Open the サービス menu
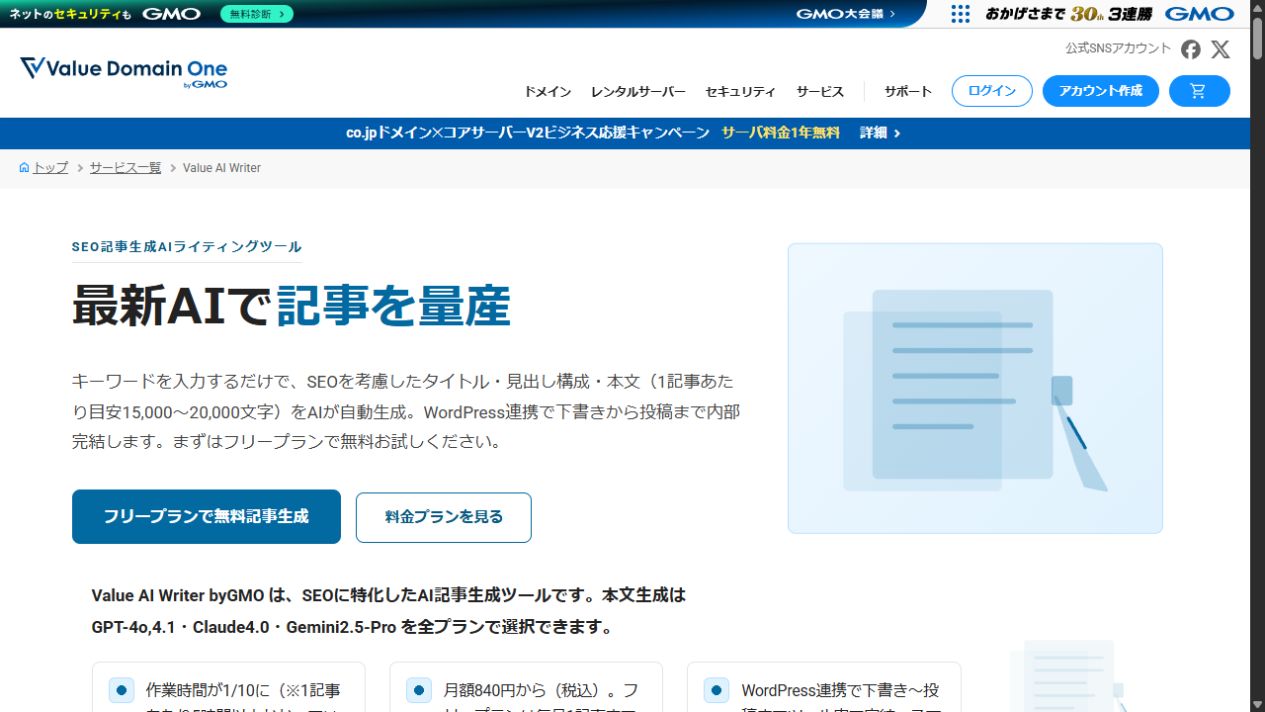The width and height of the screenshot is (1265, 712). click(x=820, y=91)
